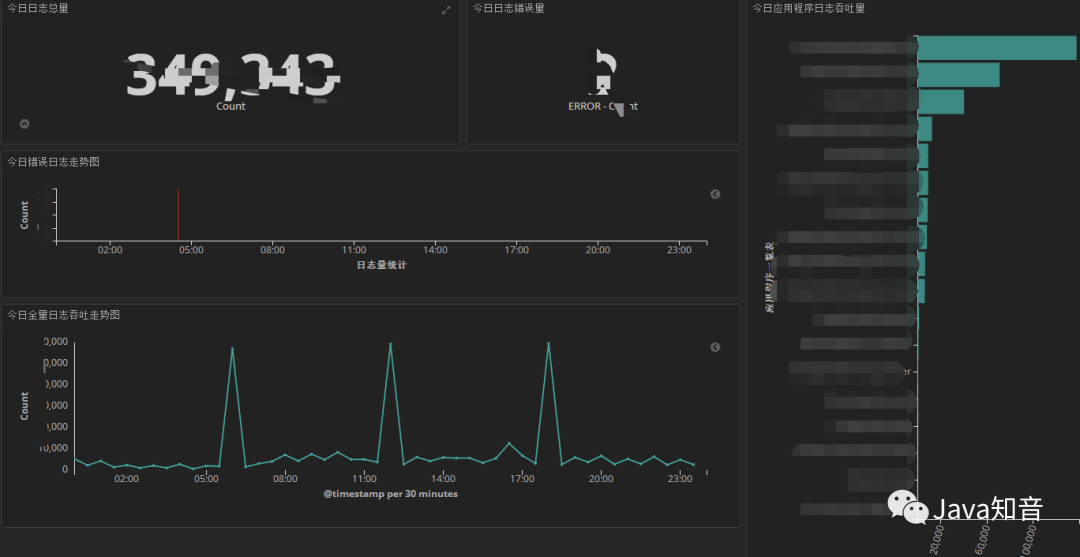
Task: Toggle the legend arrow in 今日错误日志走势图 panel
Action: click(715, 194)
